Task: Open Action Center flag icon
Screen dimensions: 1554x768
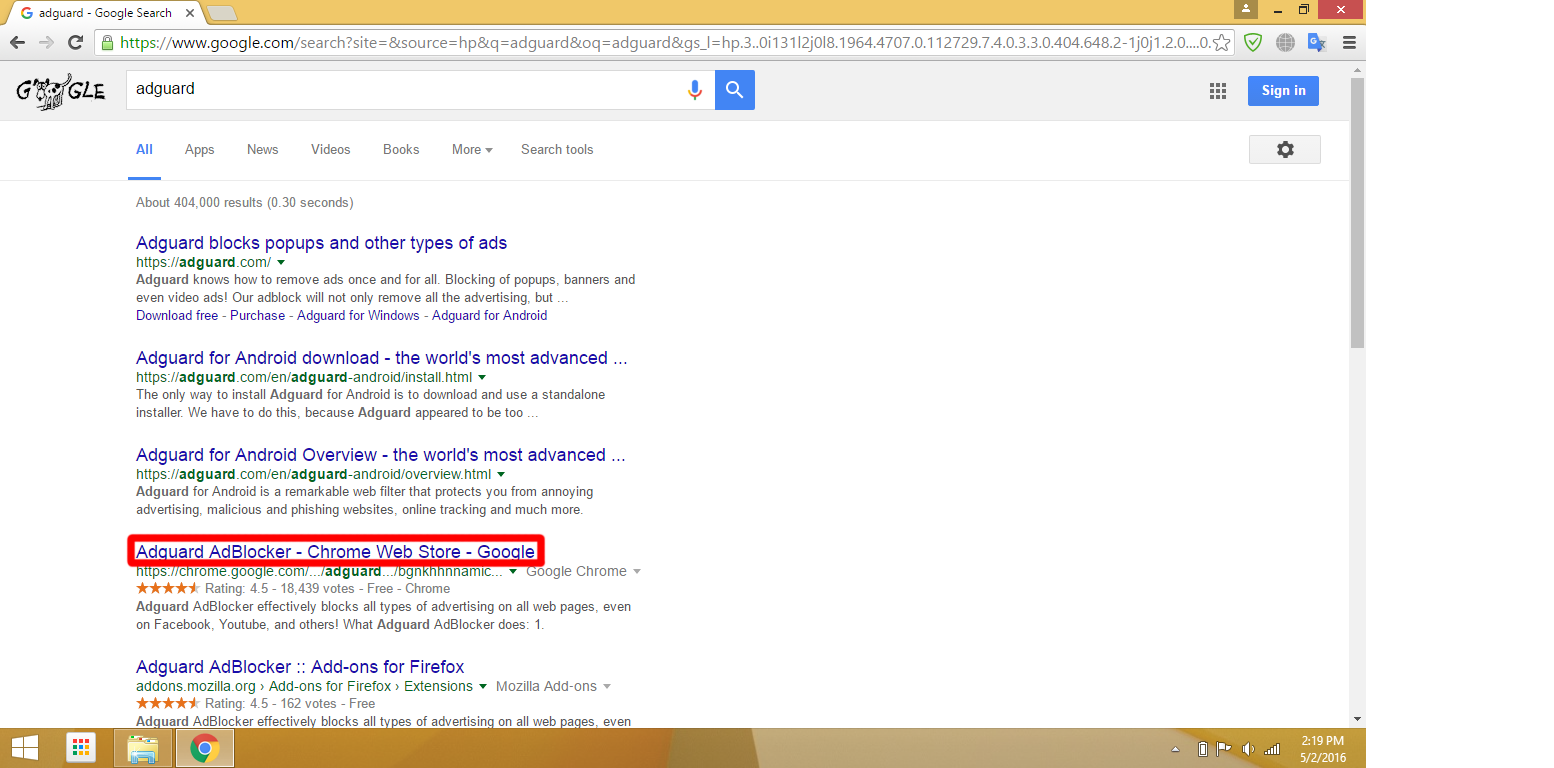Action: 1225,749
